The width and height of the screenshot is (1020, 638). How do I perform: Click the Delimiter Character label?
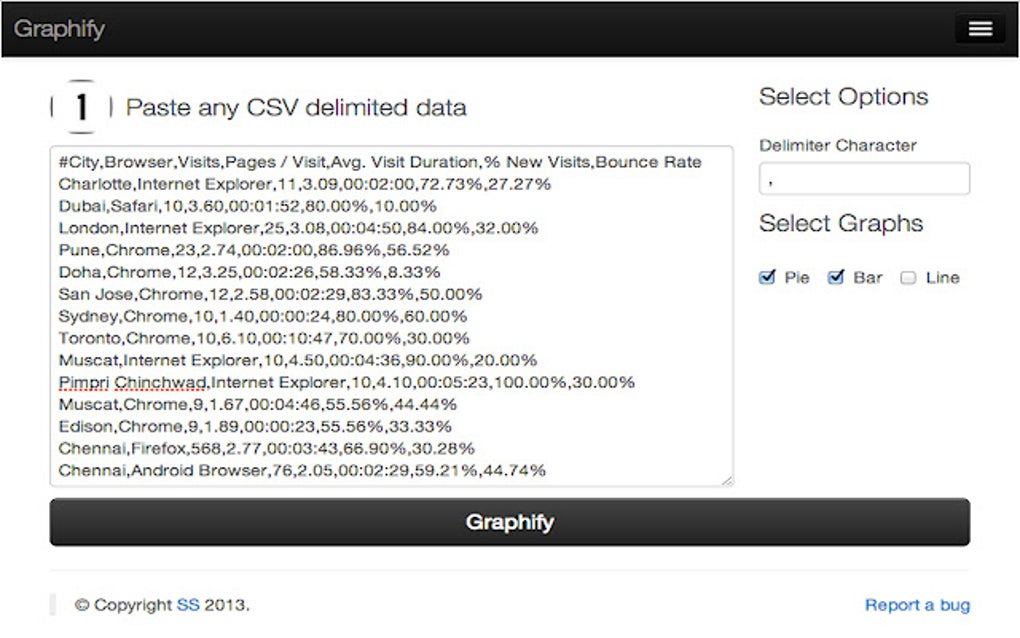point(837,146)
